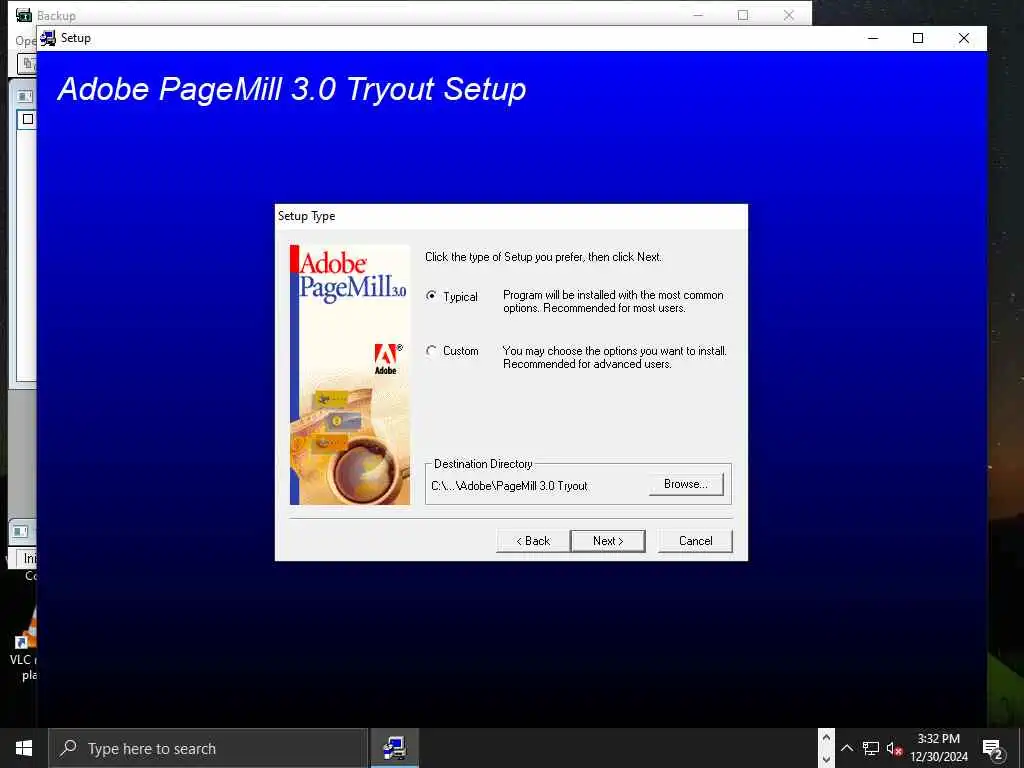Viewport: 1024px width, 768px height.
Task: Toggle the checkbox in the Backup window
Action: tap(27, 119)
